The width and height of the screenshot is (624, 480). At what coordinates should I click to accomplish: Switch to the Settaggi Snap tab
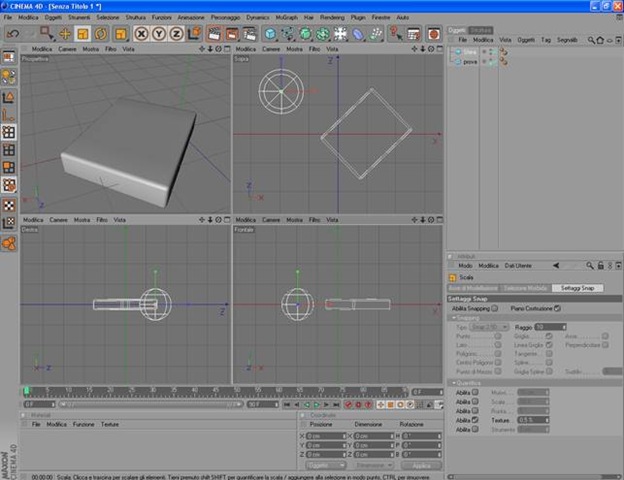click(577, 288)
